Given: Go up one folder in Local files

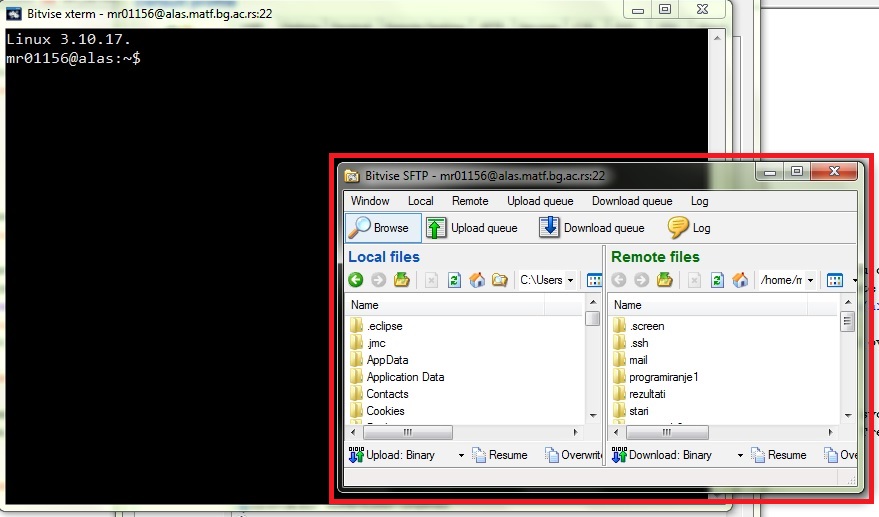Looking at the screenshot, I should [x=401, y=280].
